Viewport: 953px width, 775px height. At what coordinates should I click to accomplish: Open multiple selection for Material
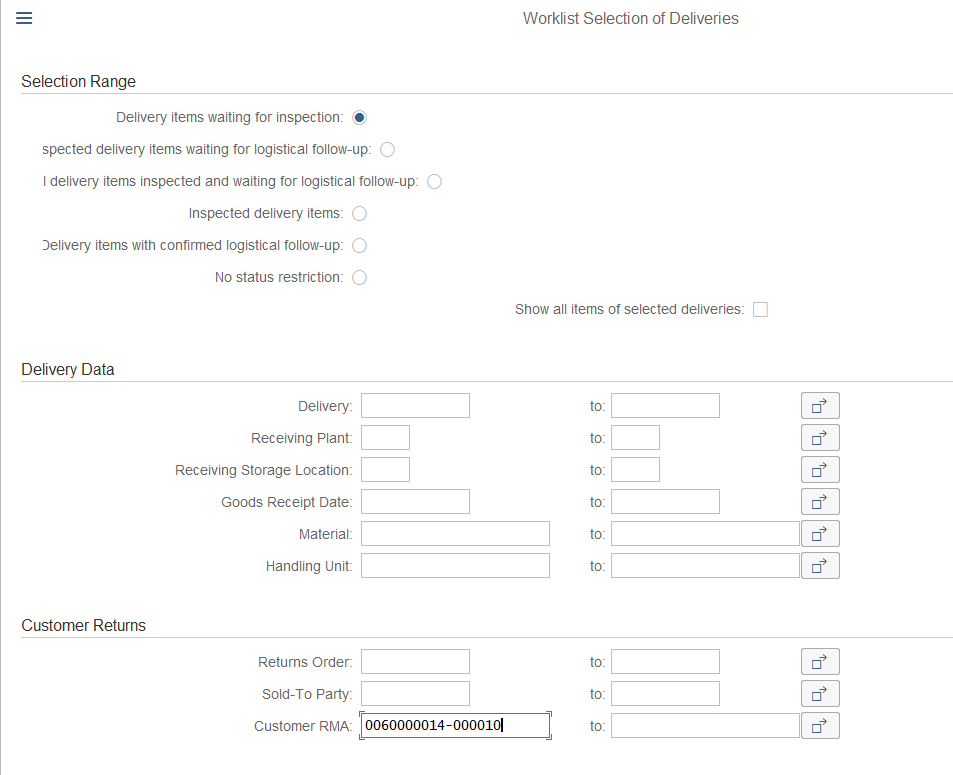tap(820, 534)
